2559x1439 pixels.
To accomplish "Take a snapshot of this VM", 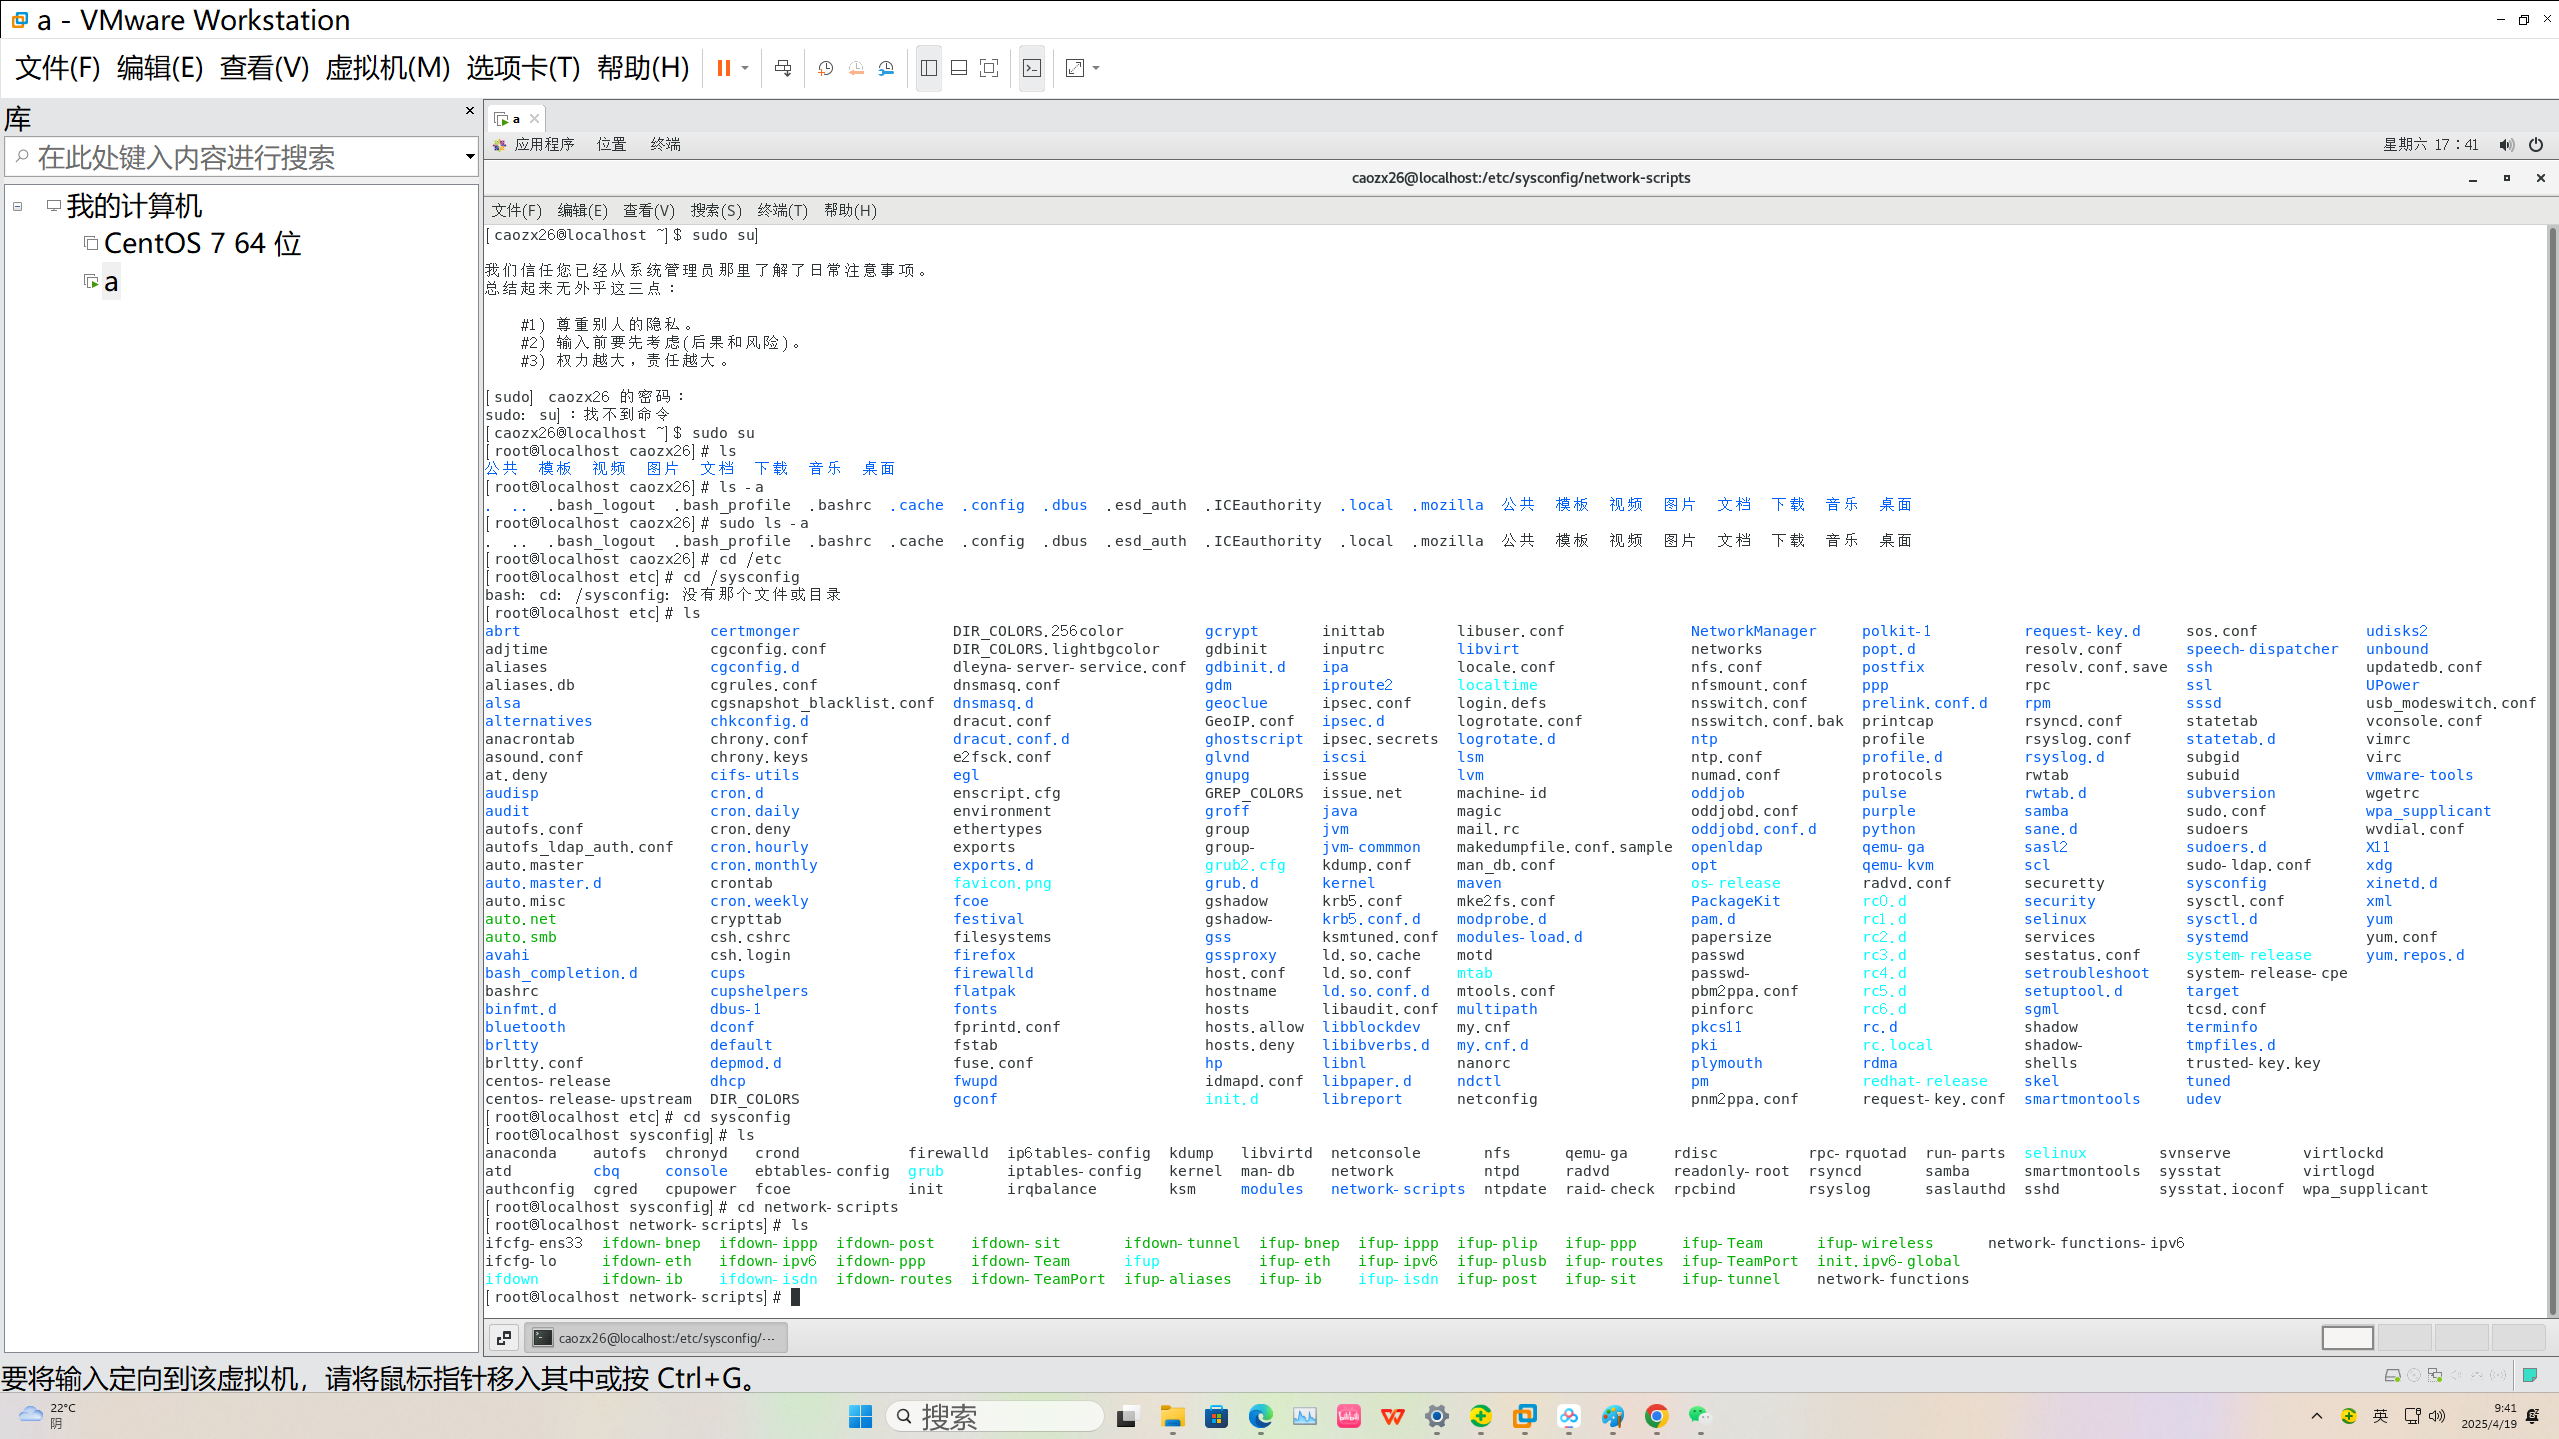I will [x=825, y=68].
